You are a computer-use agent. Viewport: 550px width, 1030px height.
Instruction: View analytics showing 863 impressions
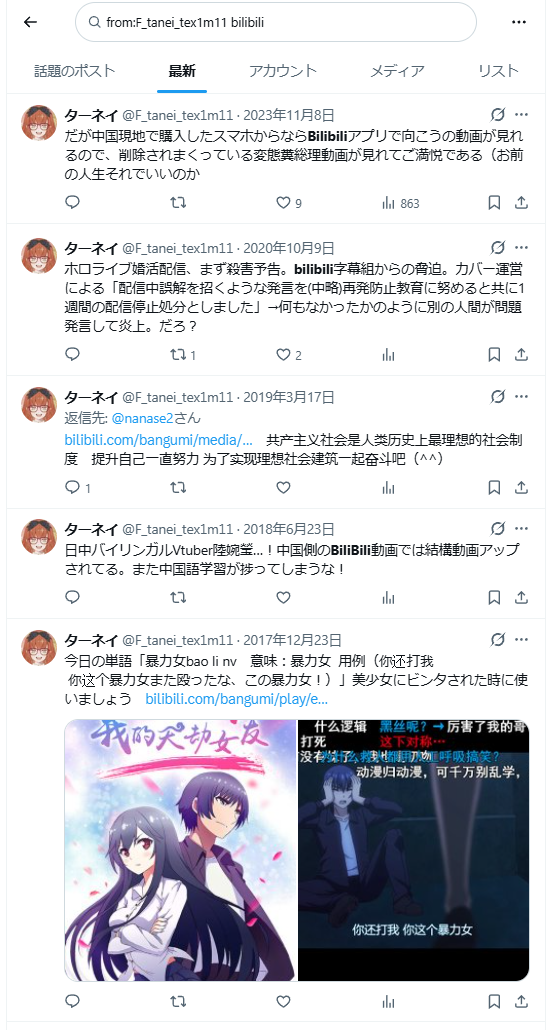point(400,203)
